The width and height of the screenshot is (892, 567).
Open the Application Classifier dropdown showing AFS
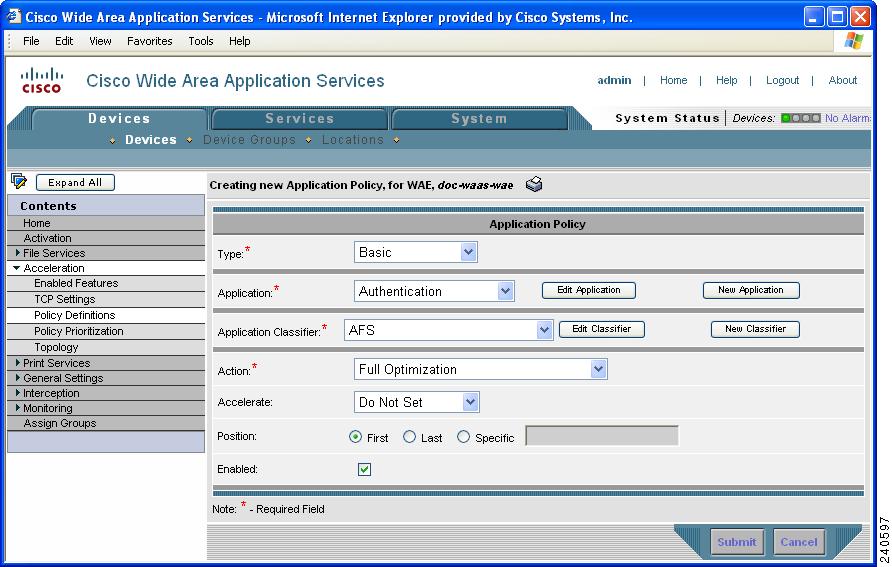448,330
